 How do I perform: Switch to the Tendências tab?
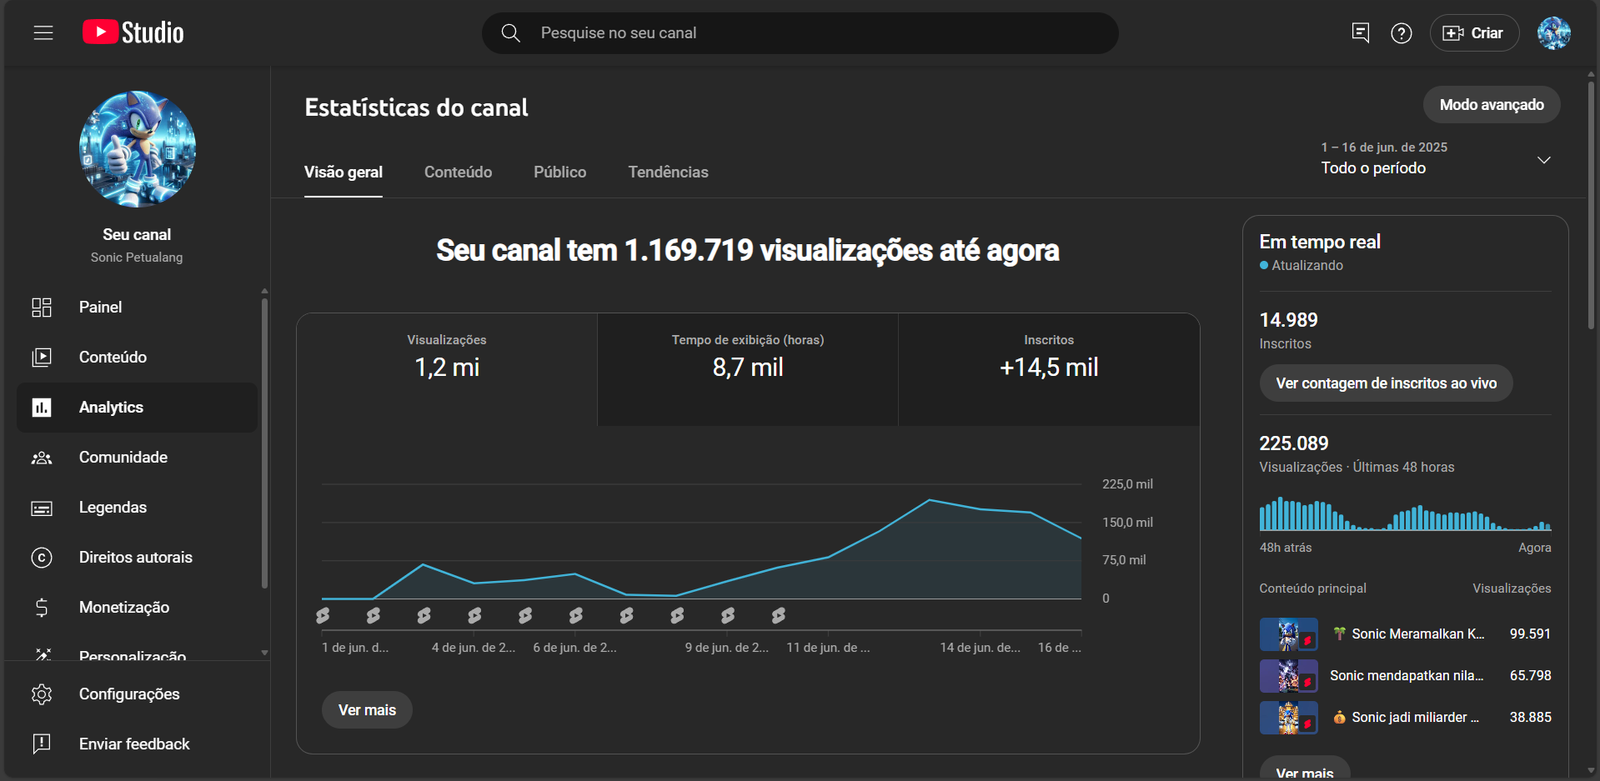click(x=668, y=172)
